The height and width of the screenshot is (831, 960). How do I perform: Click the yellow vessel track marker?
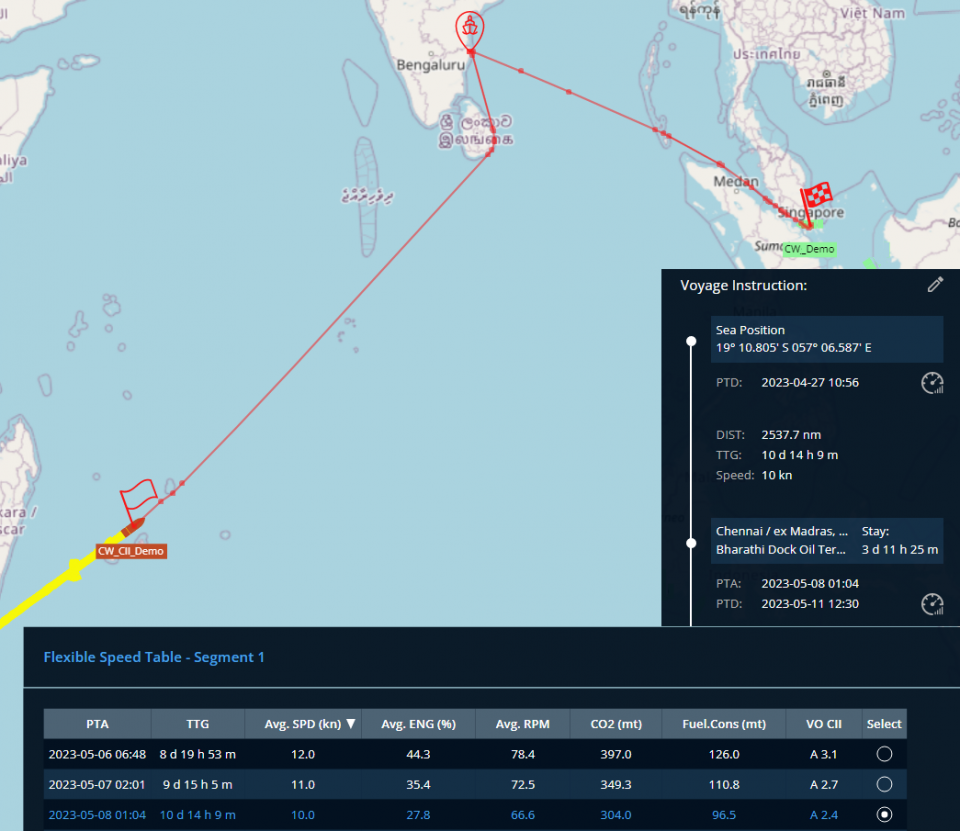pyautogui.click(x=74, y=569)
